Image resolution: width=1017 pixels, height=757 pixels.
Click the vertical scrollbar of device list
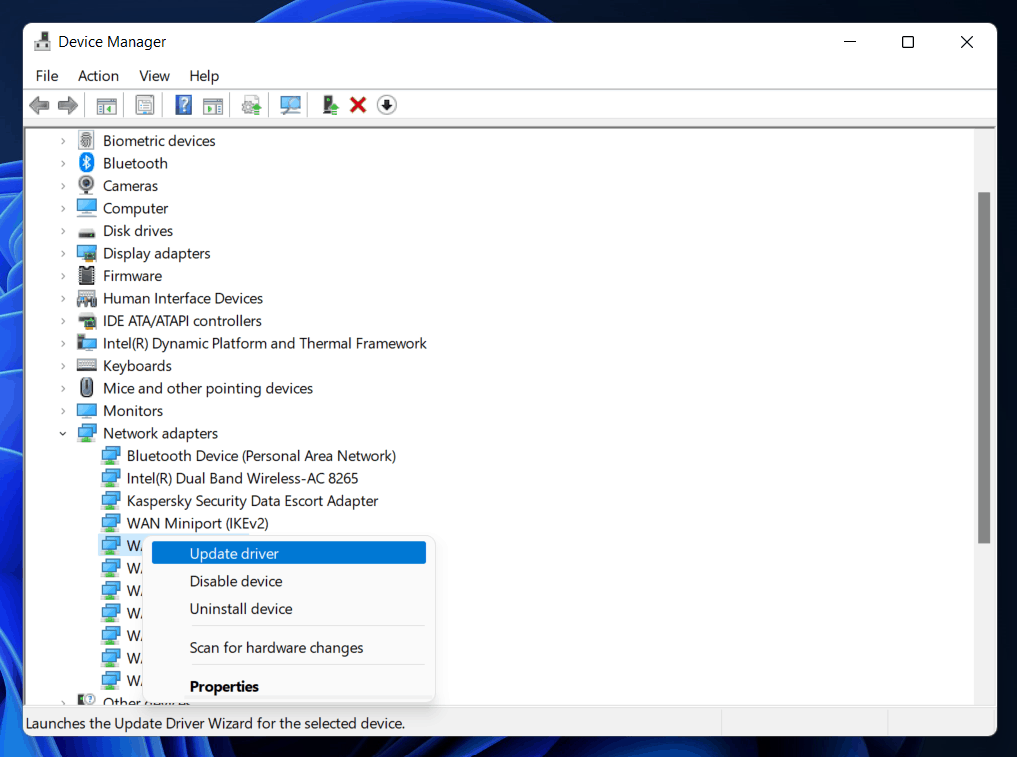tap(984, 368)
